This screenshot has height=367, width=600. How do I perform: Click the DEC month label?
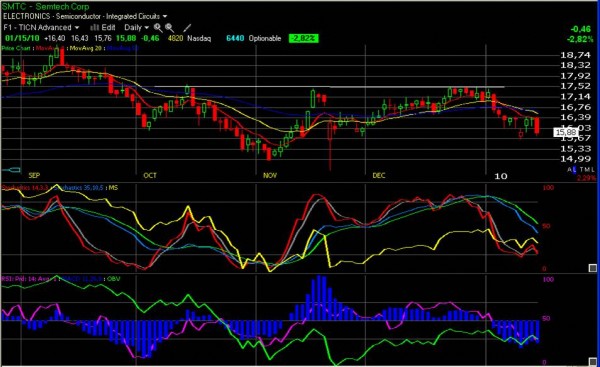pyautogui.click(x=379, y=176)
